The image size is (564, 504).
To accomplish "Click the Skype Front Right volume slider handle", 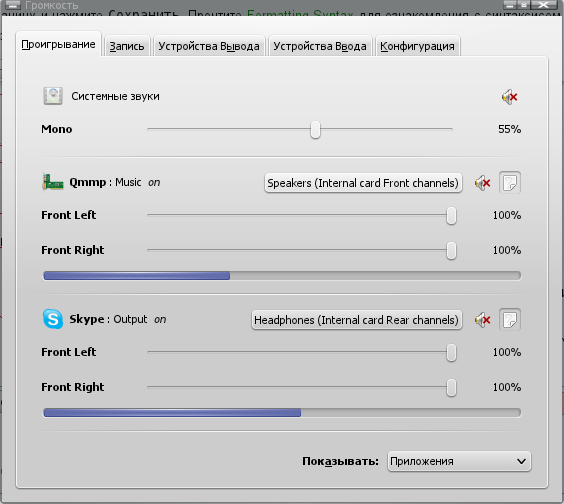I will tap(451, 387).
